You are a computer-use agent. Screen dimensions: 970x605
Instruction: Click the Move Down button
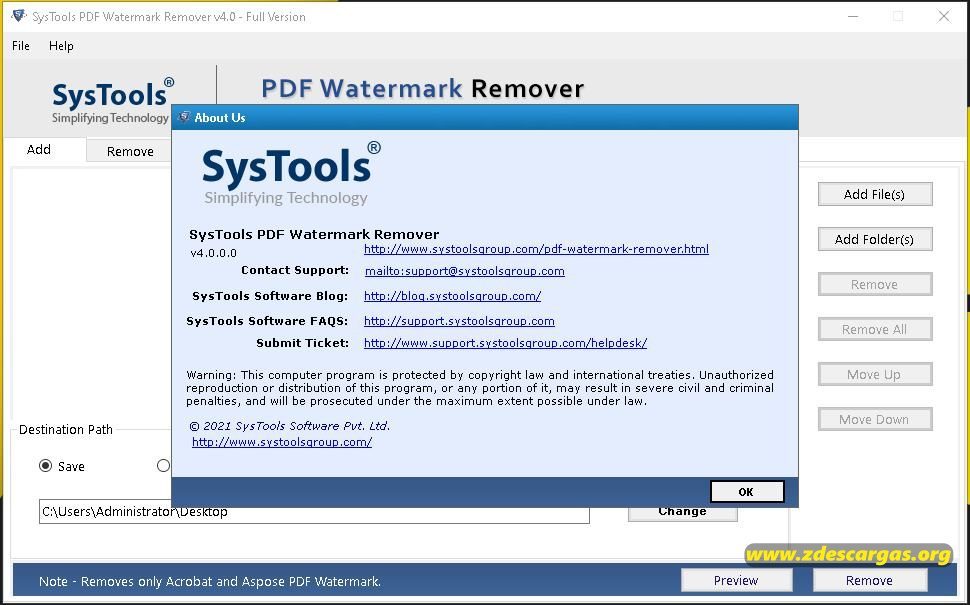pyautogui.click(x=875, y=419)
